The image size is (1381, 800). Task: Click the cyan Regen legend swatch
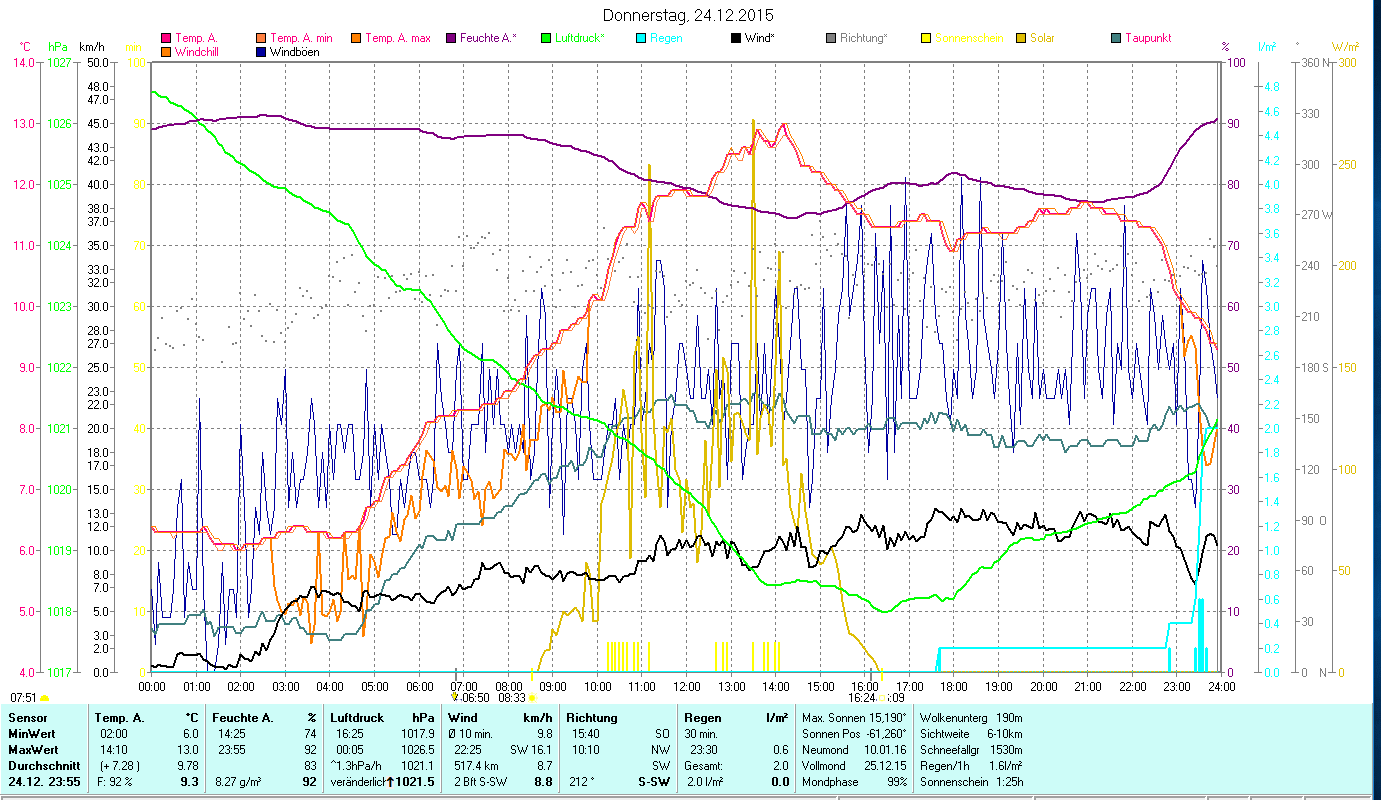(x=641, y=39)
